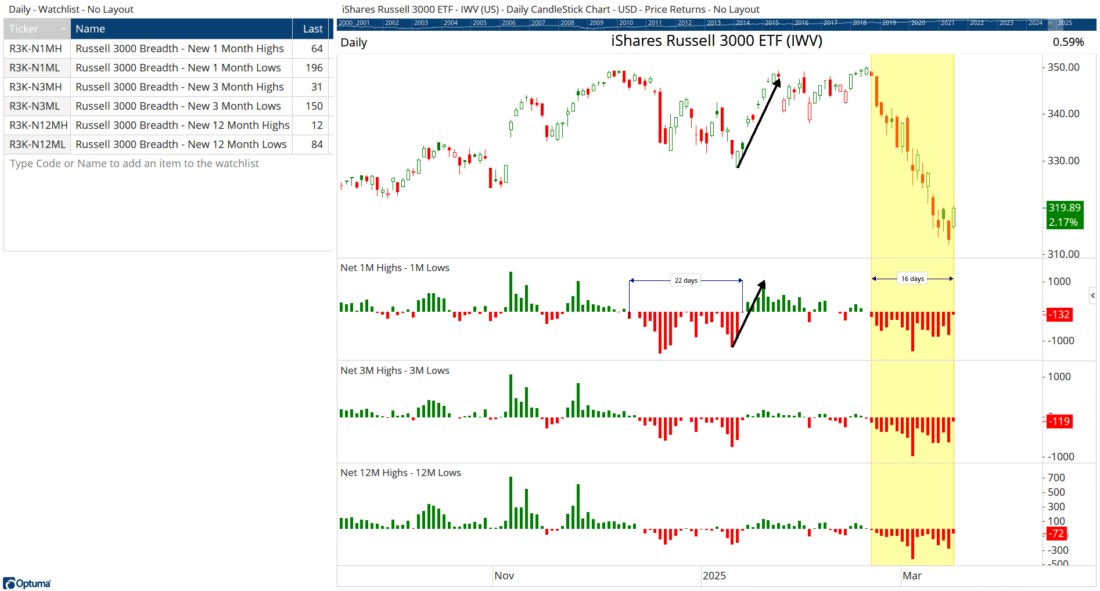Click the -132 indicator value tag
This screenshot has height=591, width=1100.
point(1059,314)
